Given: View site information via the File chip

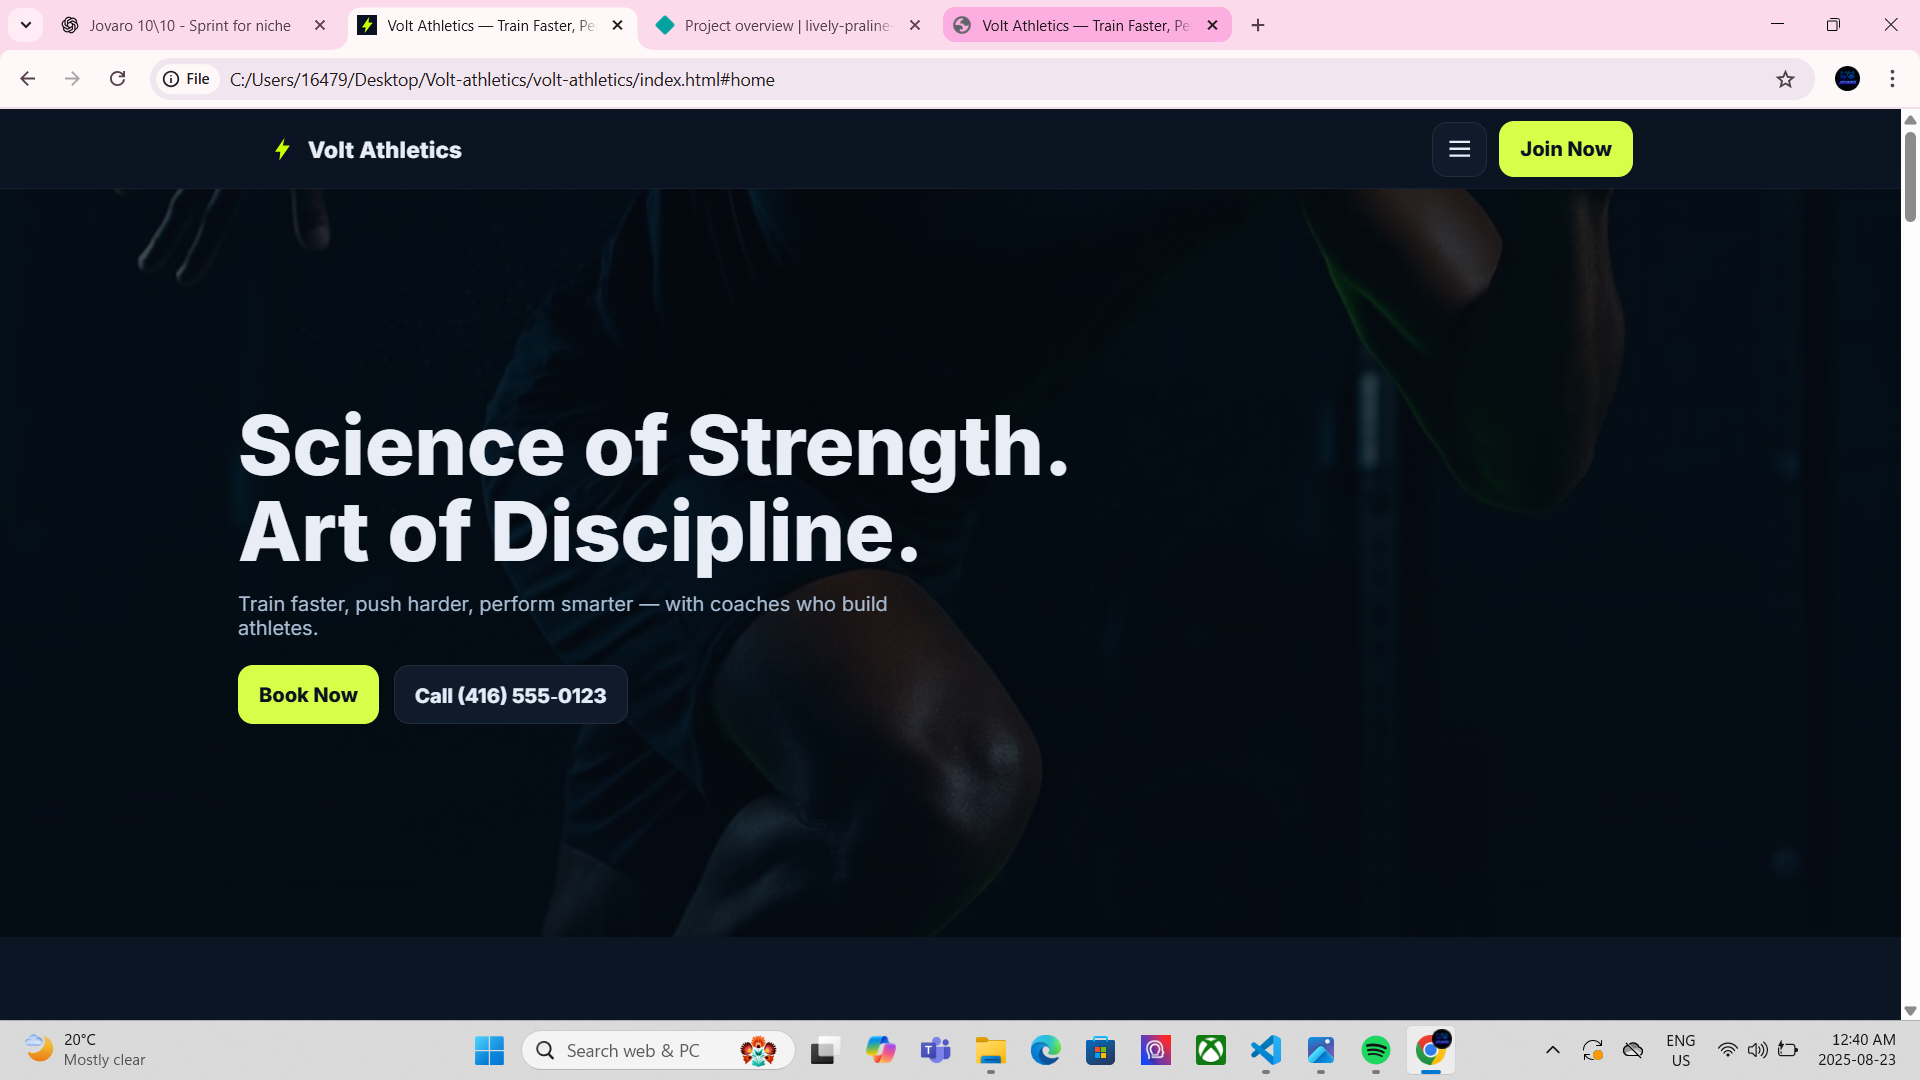Looking at the screenshot, I should coord(187,79).
